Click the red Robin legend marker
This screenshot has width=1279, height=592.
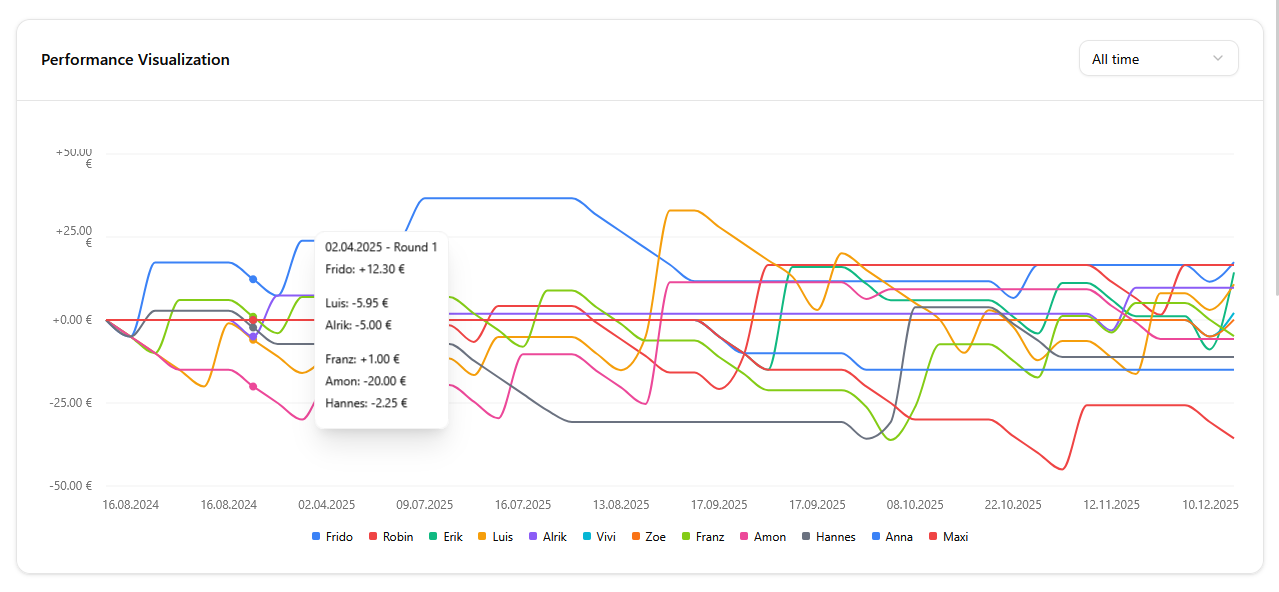pos(373,537)
